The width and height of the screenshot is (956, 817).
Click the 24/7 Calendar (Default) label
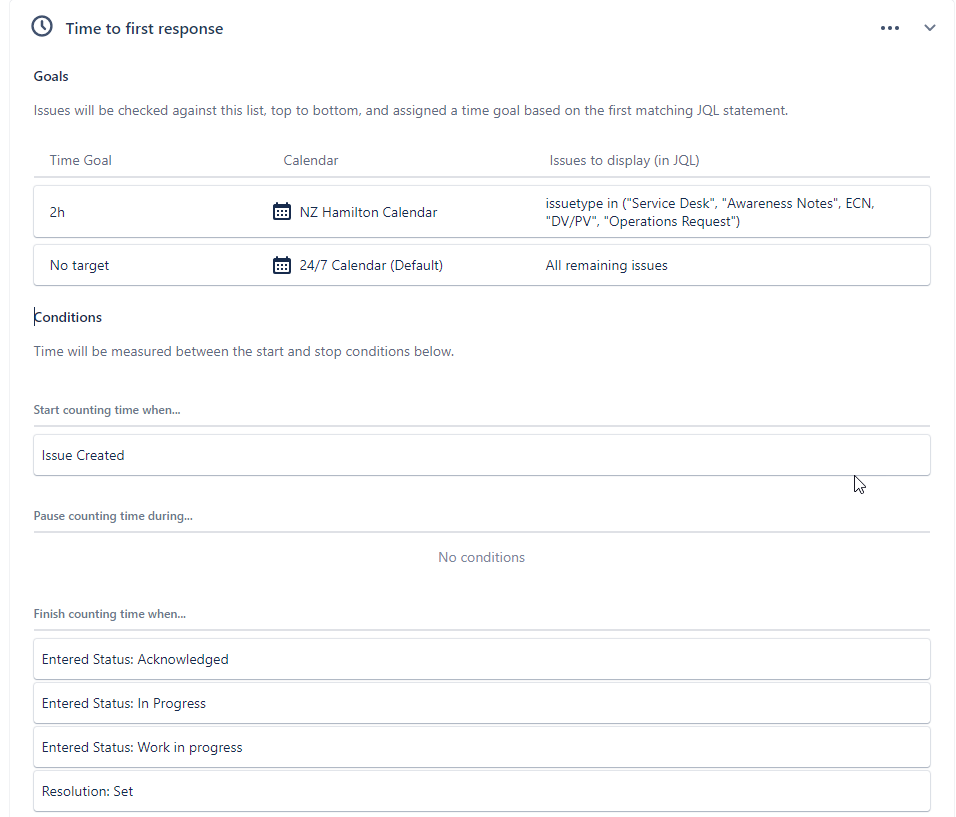coord(371,265)
